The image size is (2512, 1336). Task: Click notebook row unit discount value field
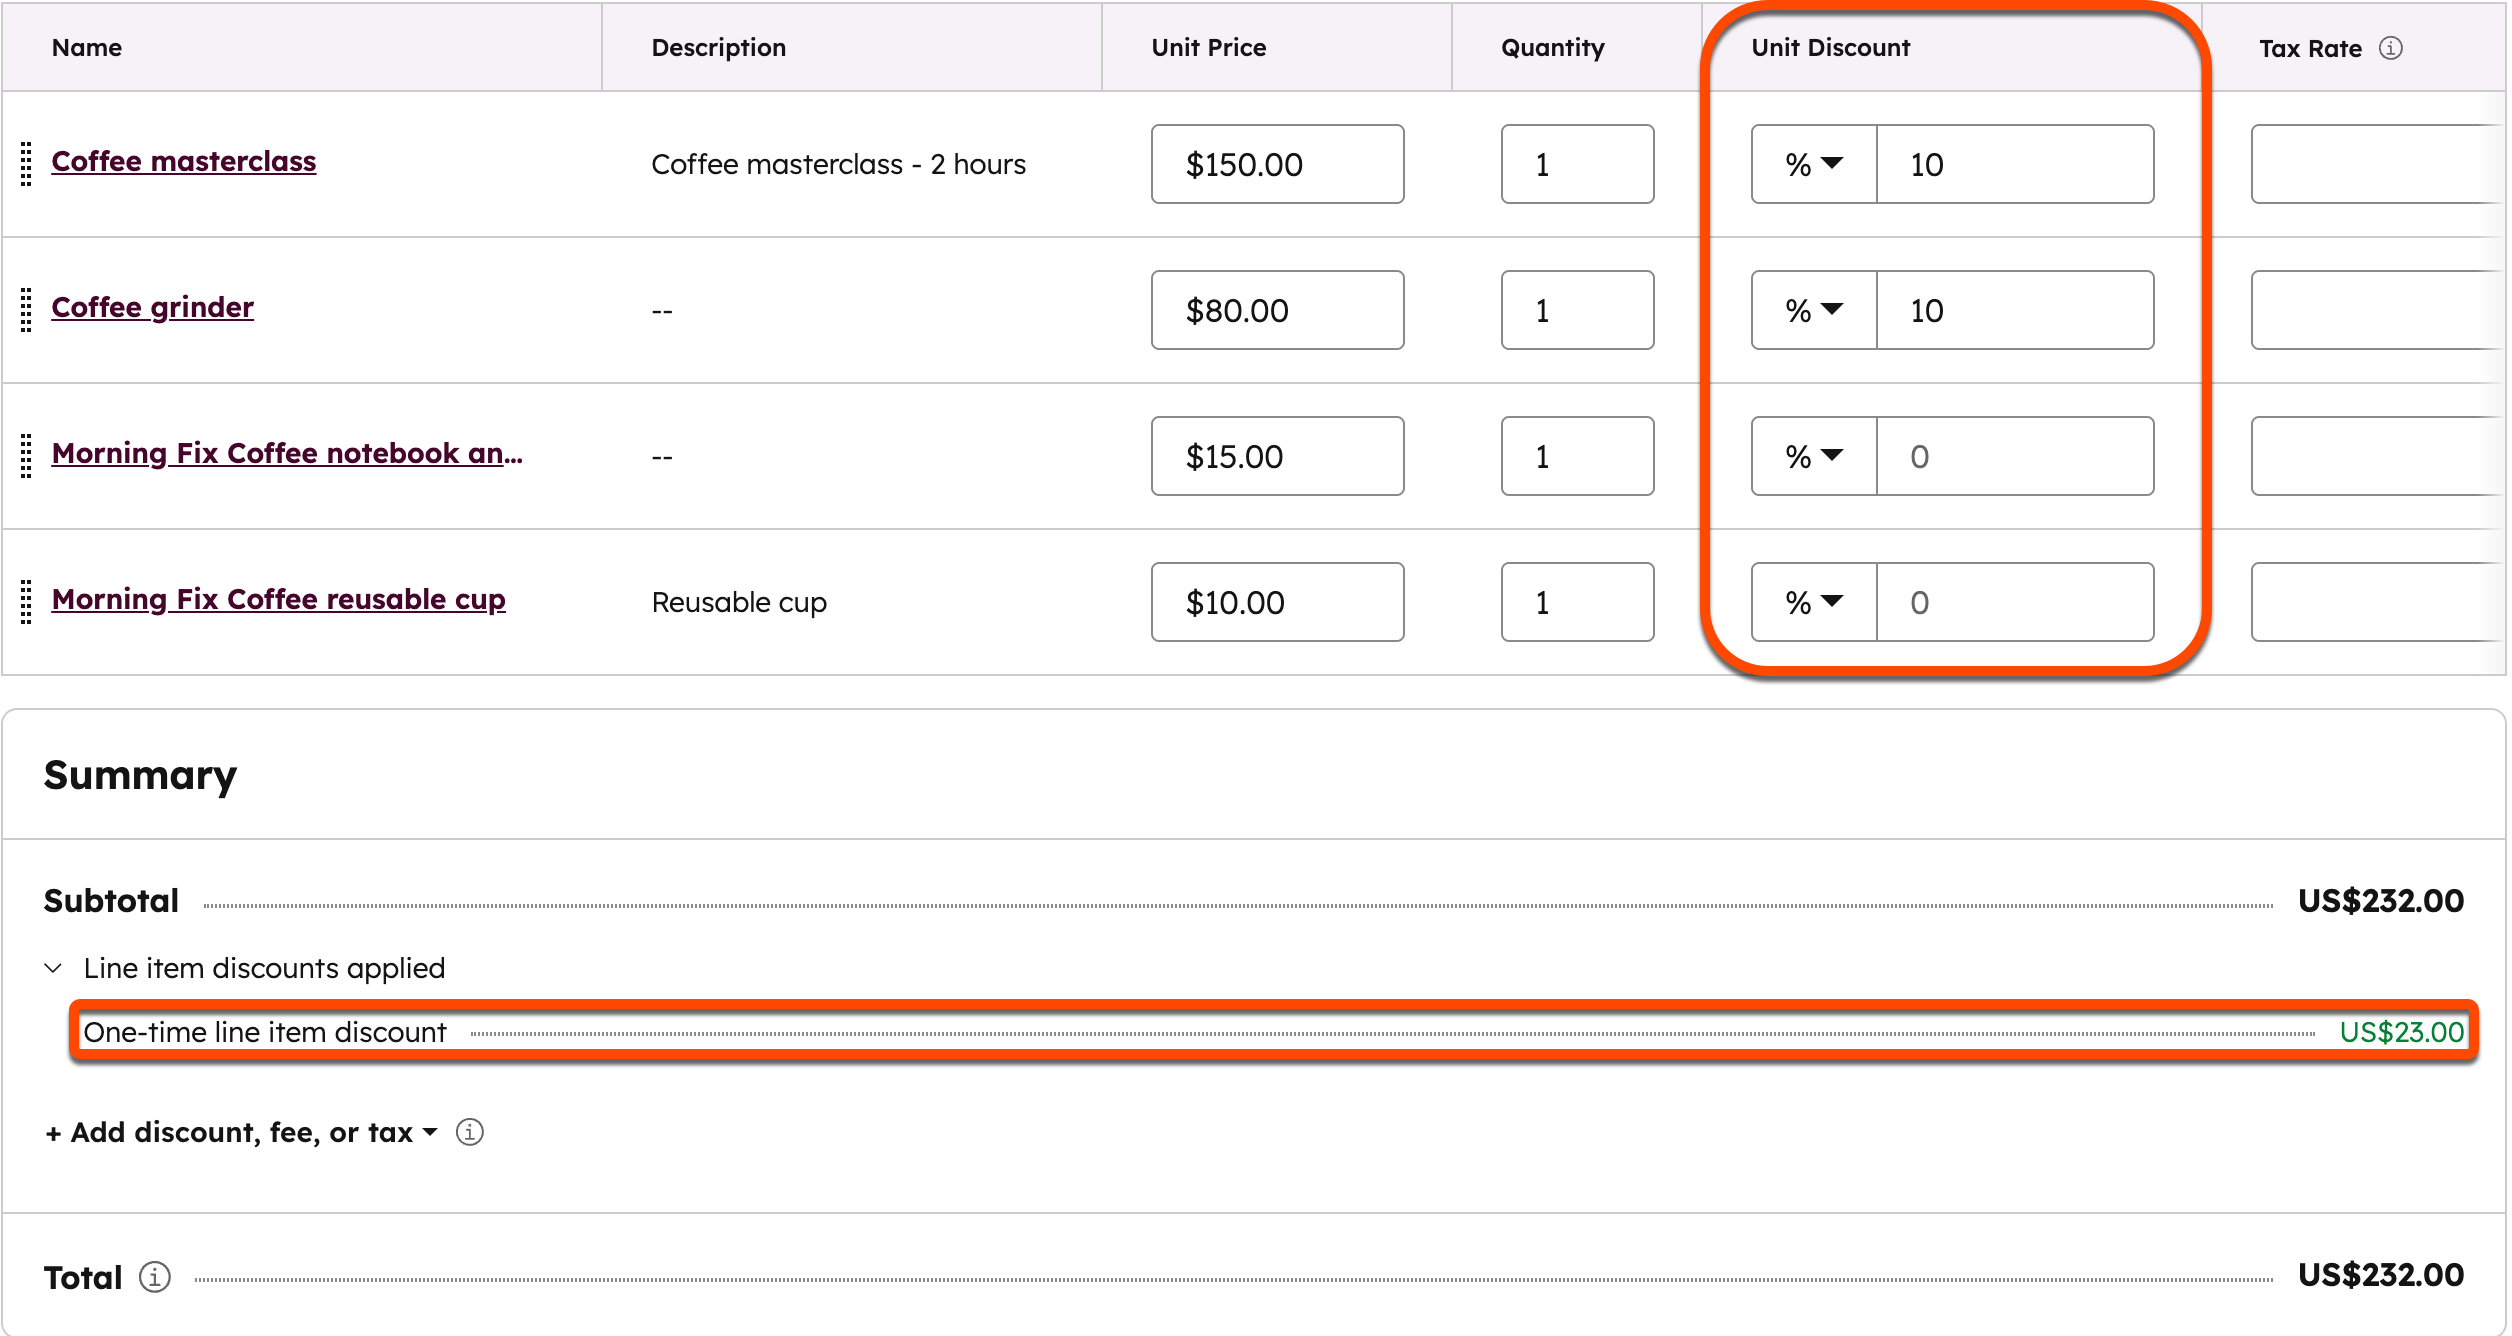[x=2014, y=456]
